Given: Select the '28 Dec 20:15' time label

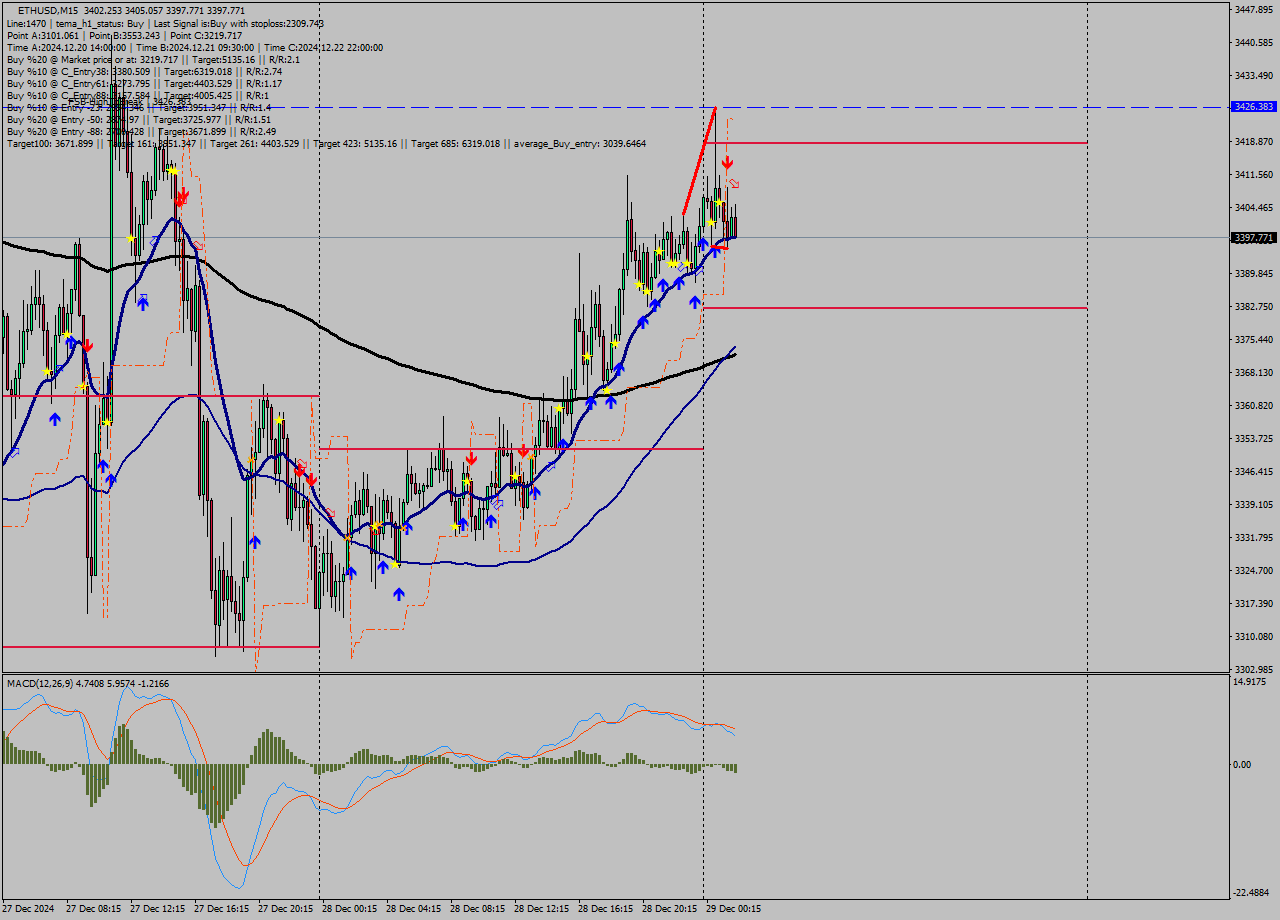Looking at the screenshot, I should click(670, 909).
